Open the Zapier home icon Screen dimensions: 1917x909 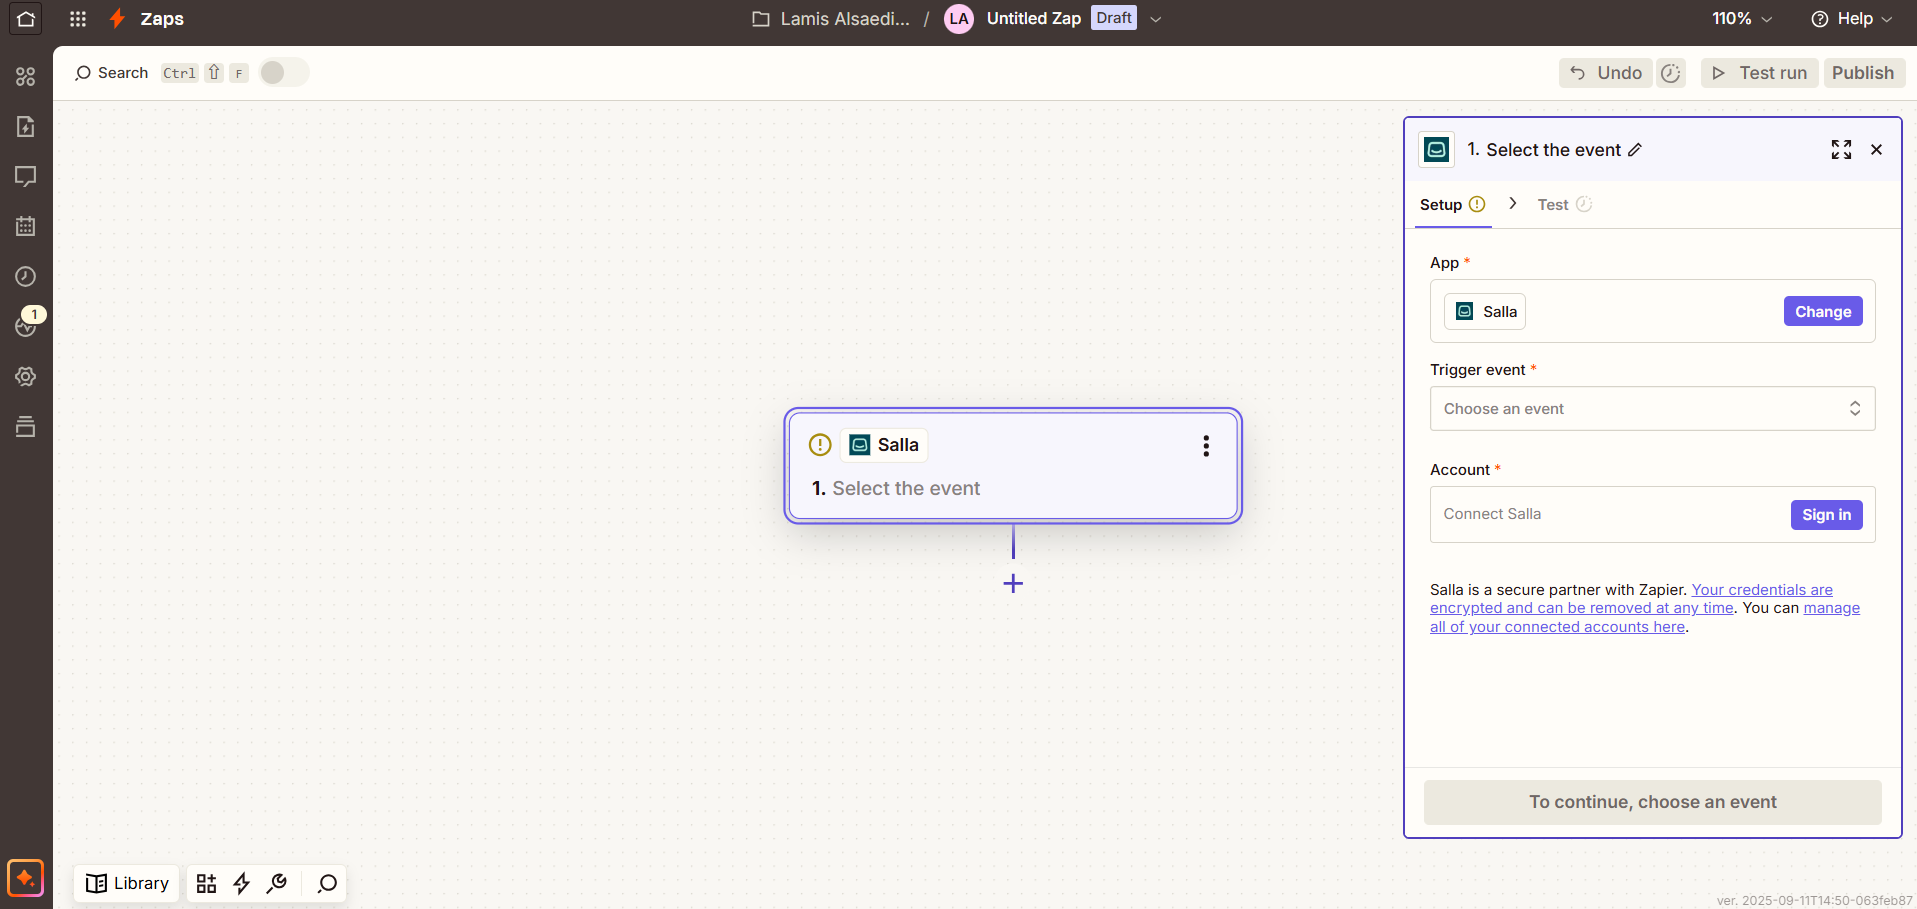pos(26,19)
